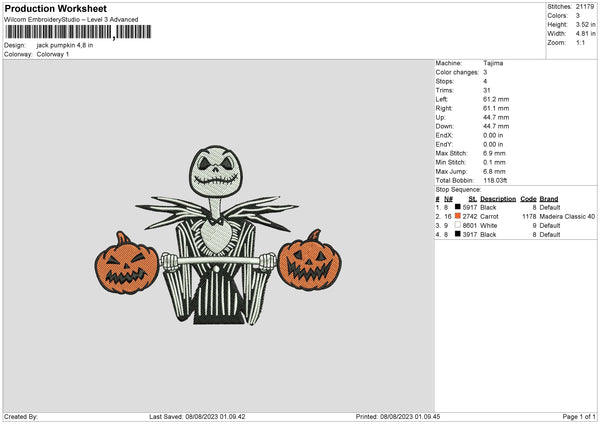This screenshot has height=424, width=600.
Task: Click the right pumpkin in the design
Action: coord(310,261)
